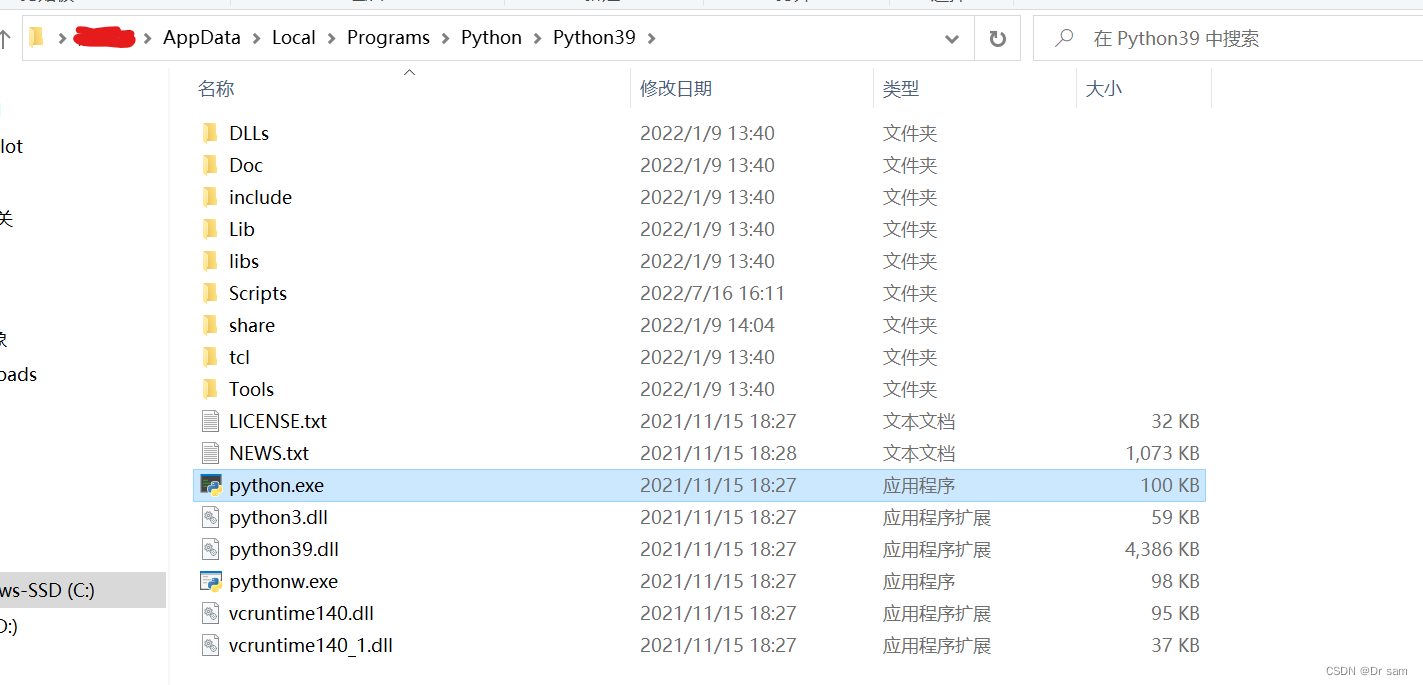This screenshot has height=685, width=1423.
Task: Click the search magnifier icon
Action: tap(1064, 38)
